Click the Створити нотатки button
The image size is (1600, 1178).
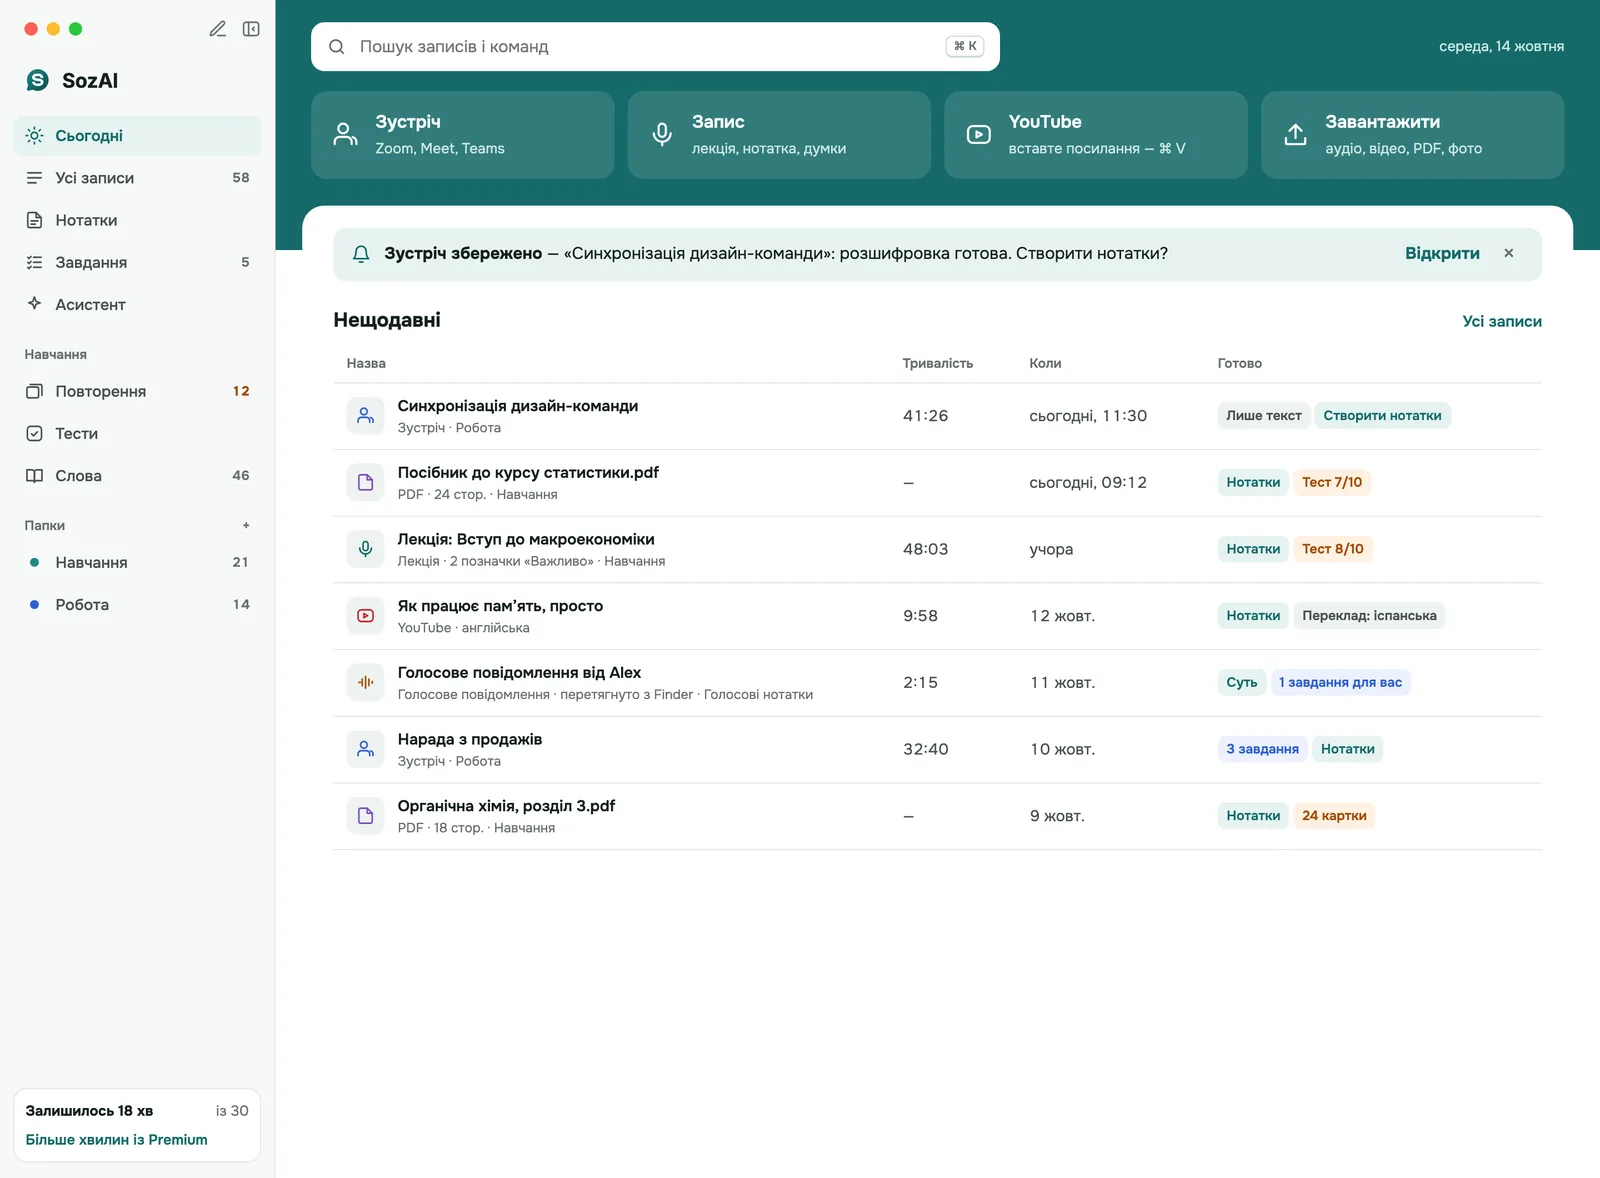coord(1382,416)
